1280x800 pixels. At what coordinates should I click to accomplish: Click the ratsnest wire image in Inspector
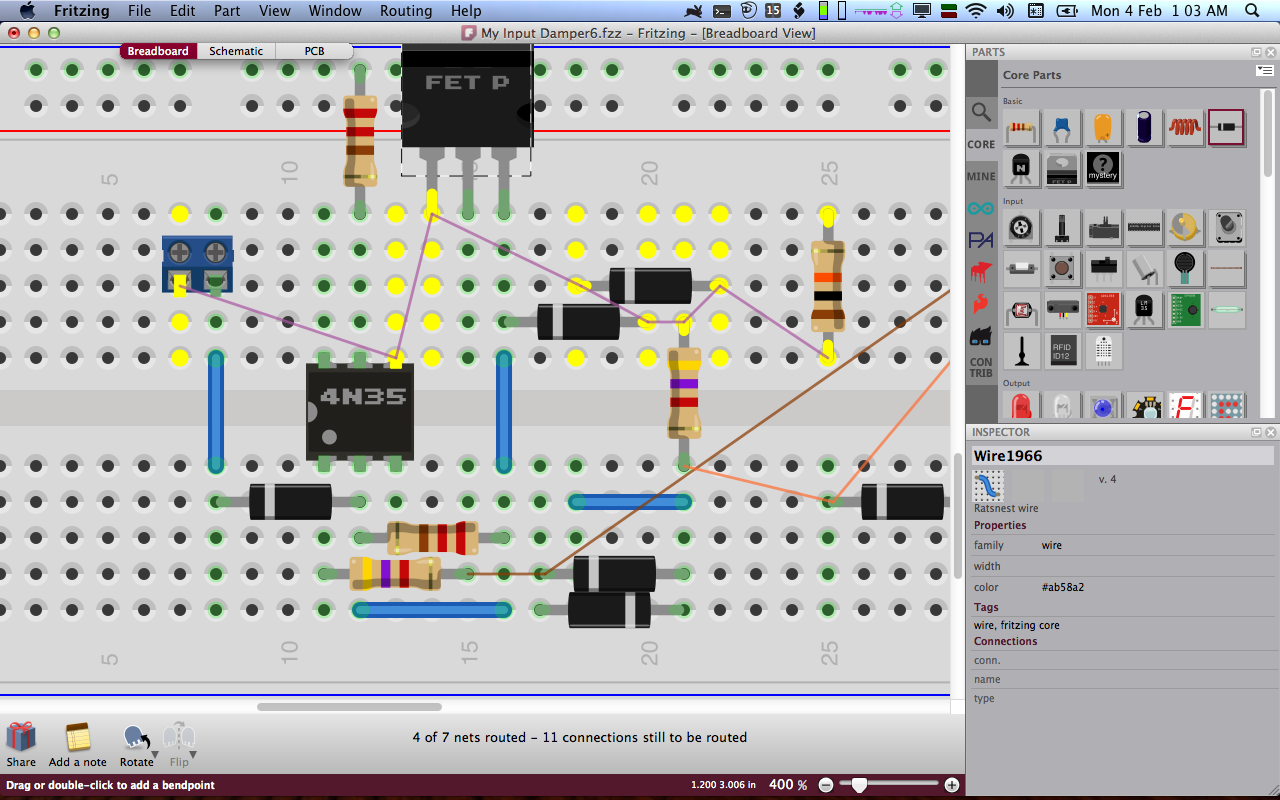[x=989, y=486]
